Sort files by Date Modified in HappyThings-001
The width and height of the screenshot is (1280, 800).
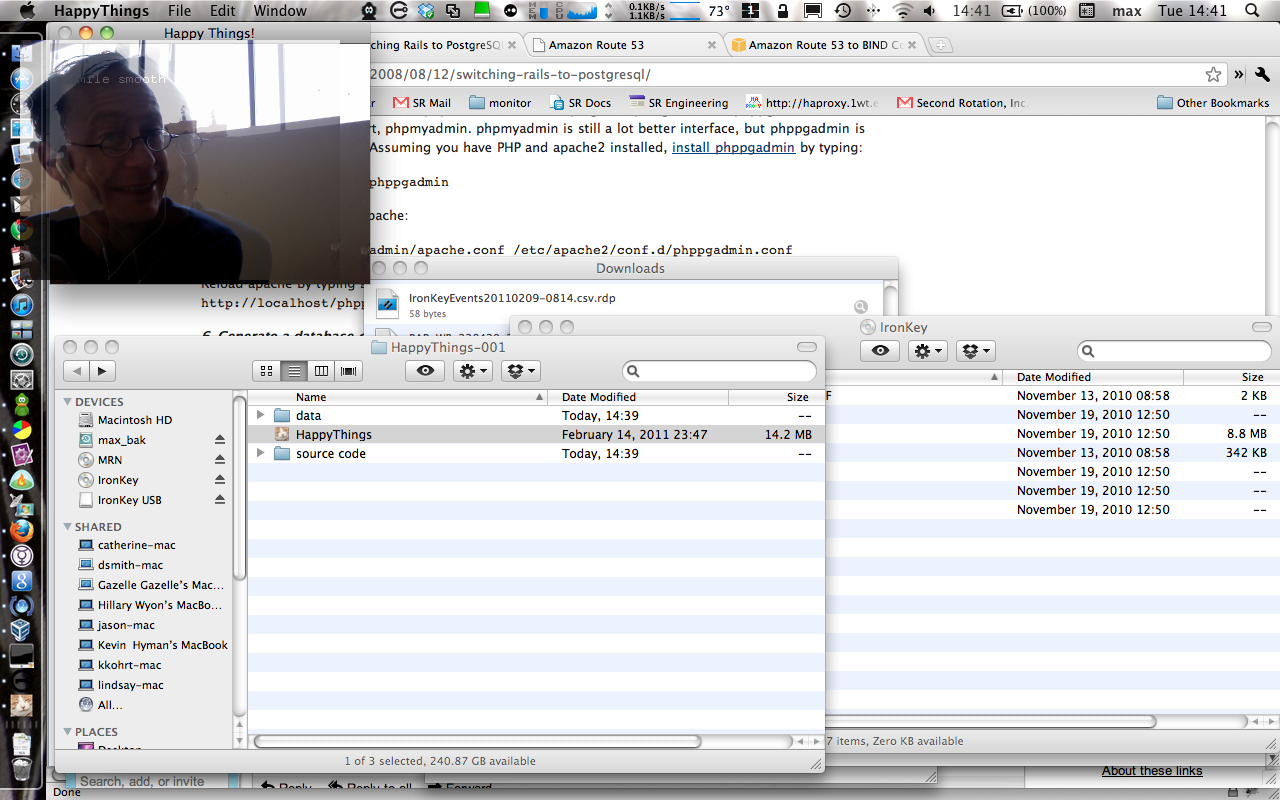click(x=638, y=397)
